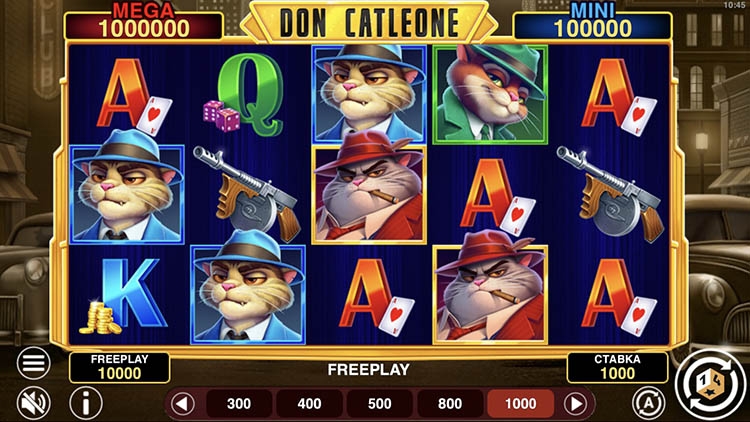Open the hamburger menu
The width and height of the screenshot is (750, 422).
pyautogui.click(x=33, y=363)
